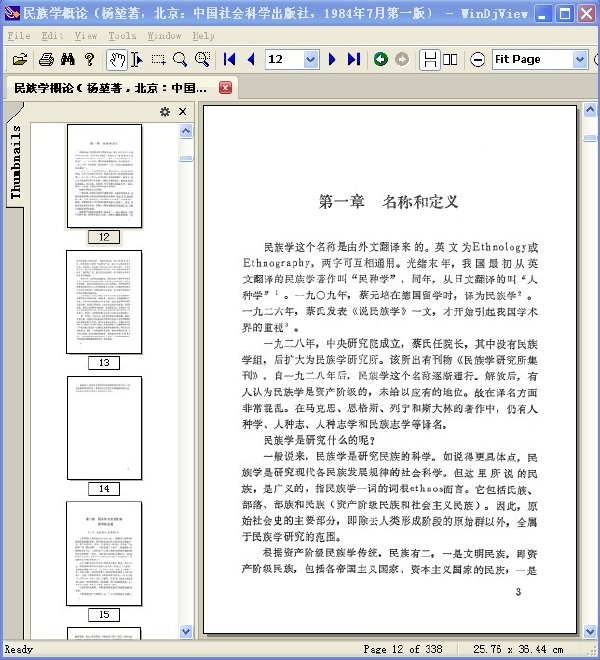Open the Window menu
The width and height of the screenshot is (600, 660).
point(164,36)
